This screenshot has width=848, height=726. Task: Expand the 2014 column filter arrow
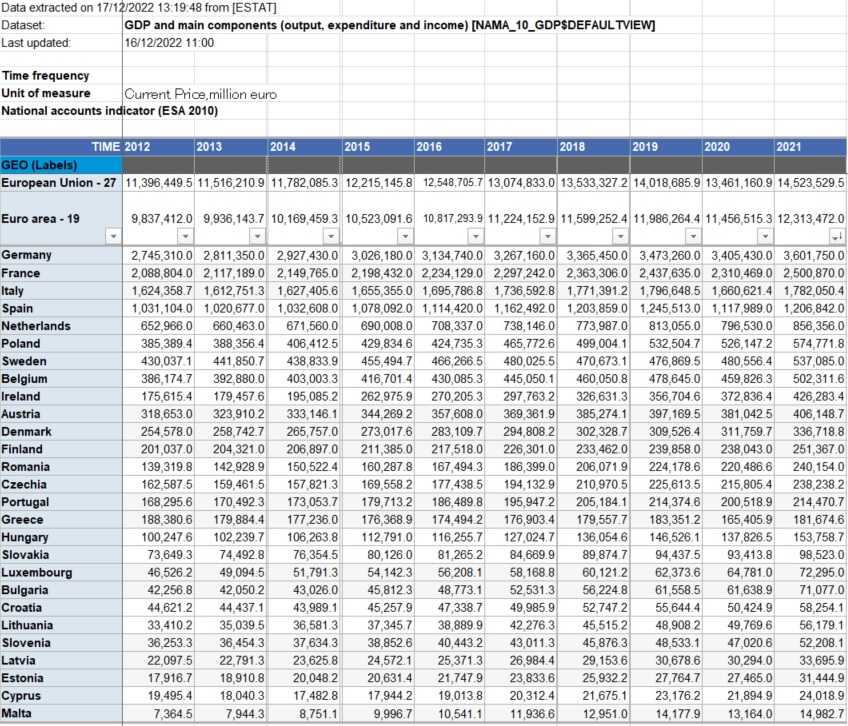tap(330, 237)
